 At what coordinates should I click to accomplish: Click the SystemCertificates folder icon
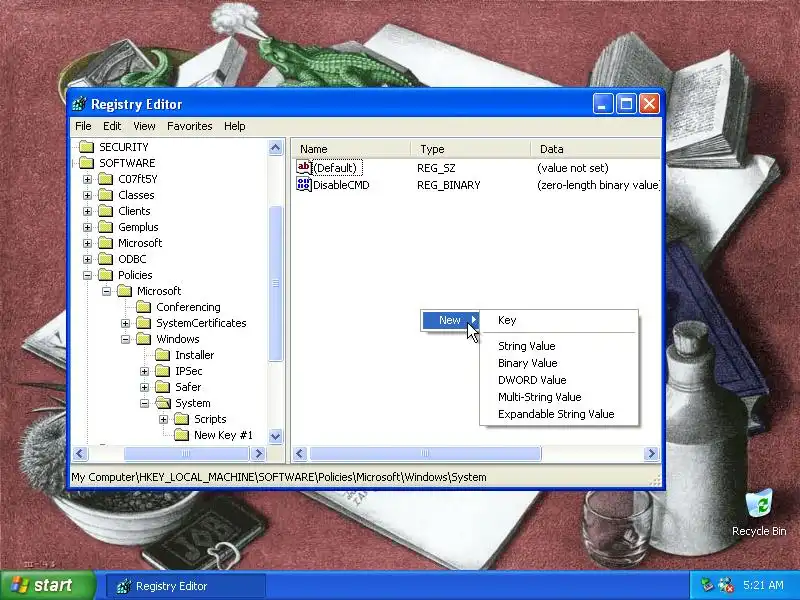[x=144, y=323]
